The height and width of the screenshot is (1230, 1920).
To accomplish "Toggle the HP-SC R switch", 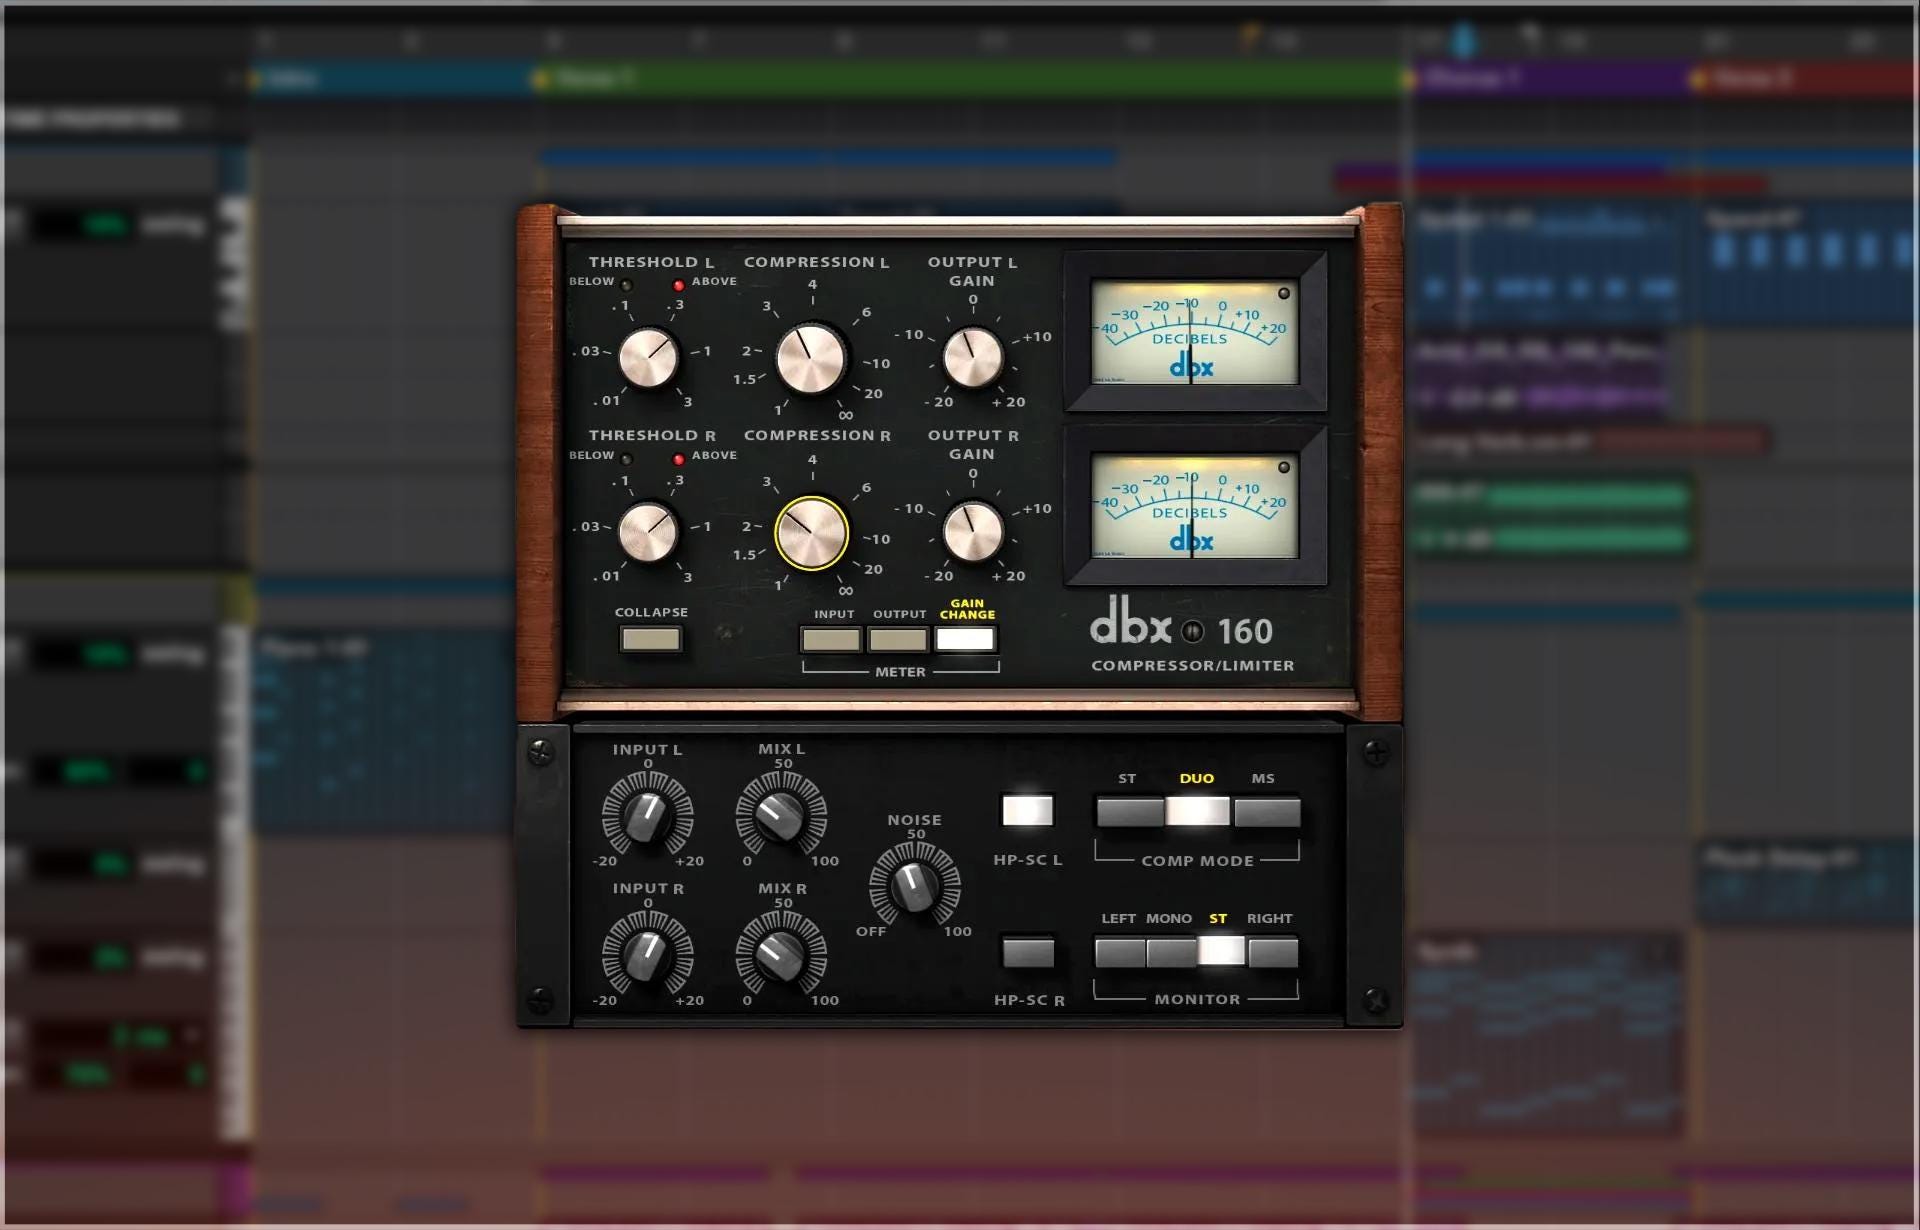I will (x=1028, y=952).
